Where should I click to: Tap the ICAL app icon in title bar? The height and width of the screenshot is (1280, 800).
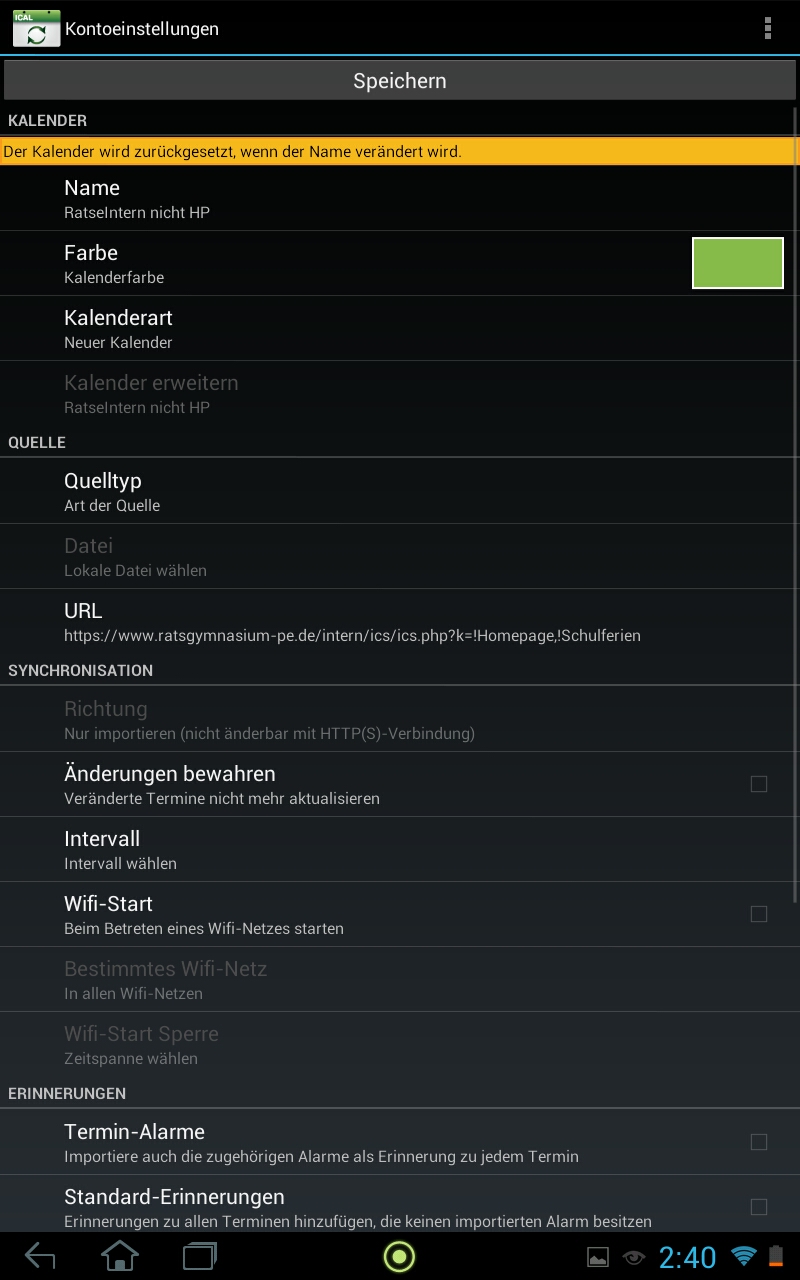pyautogui.click(x=36, y=29)
